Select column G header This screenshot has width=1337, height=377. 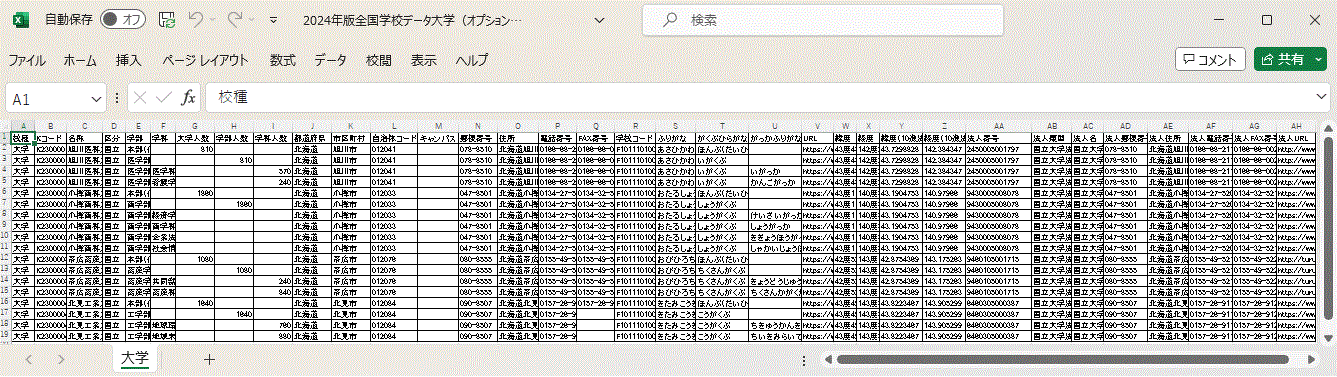click(194, 126)
